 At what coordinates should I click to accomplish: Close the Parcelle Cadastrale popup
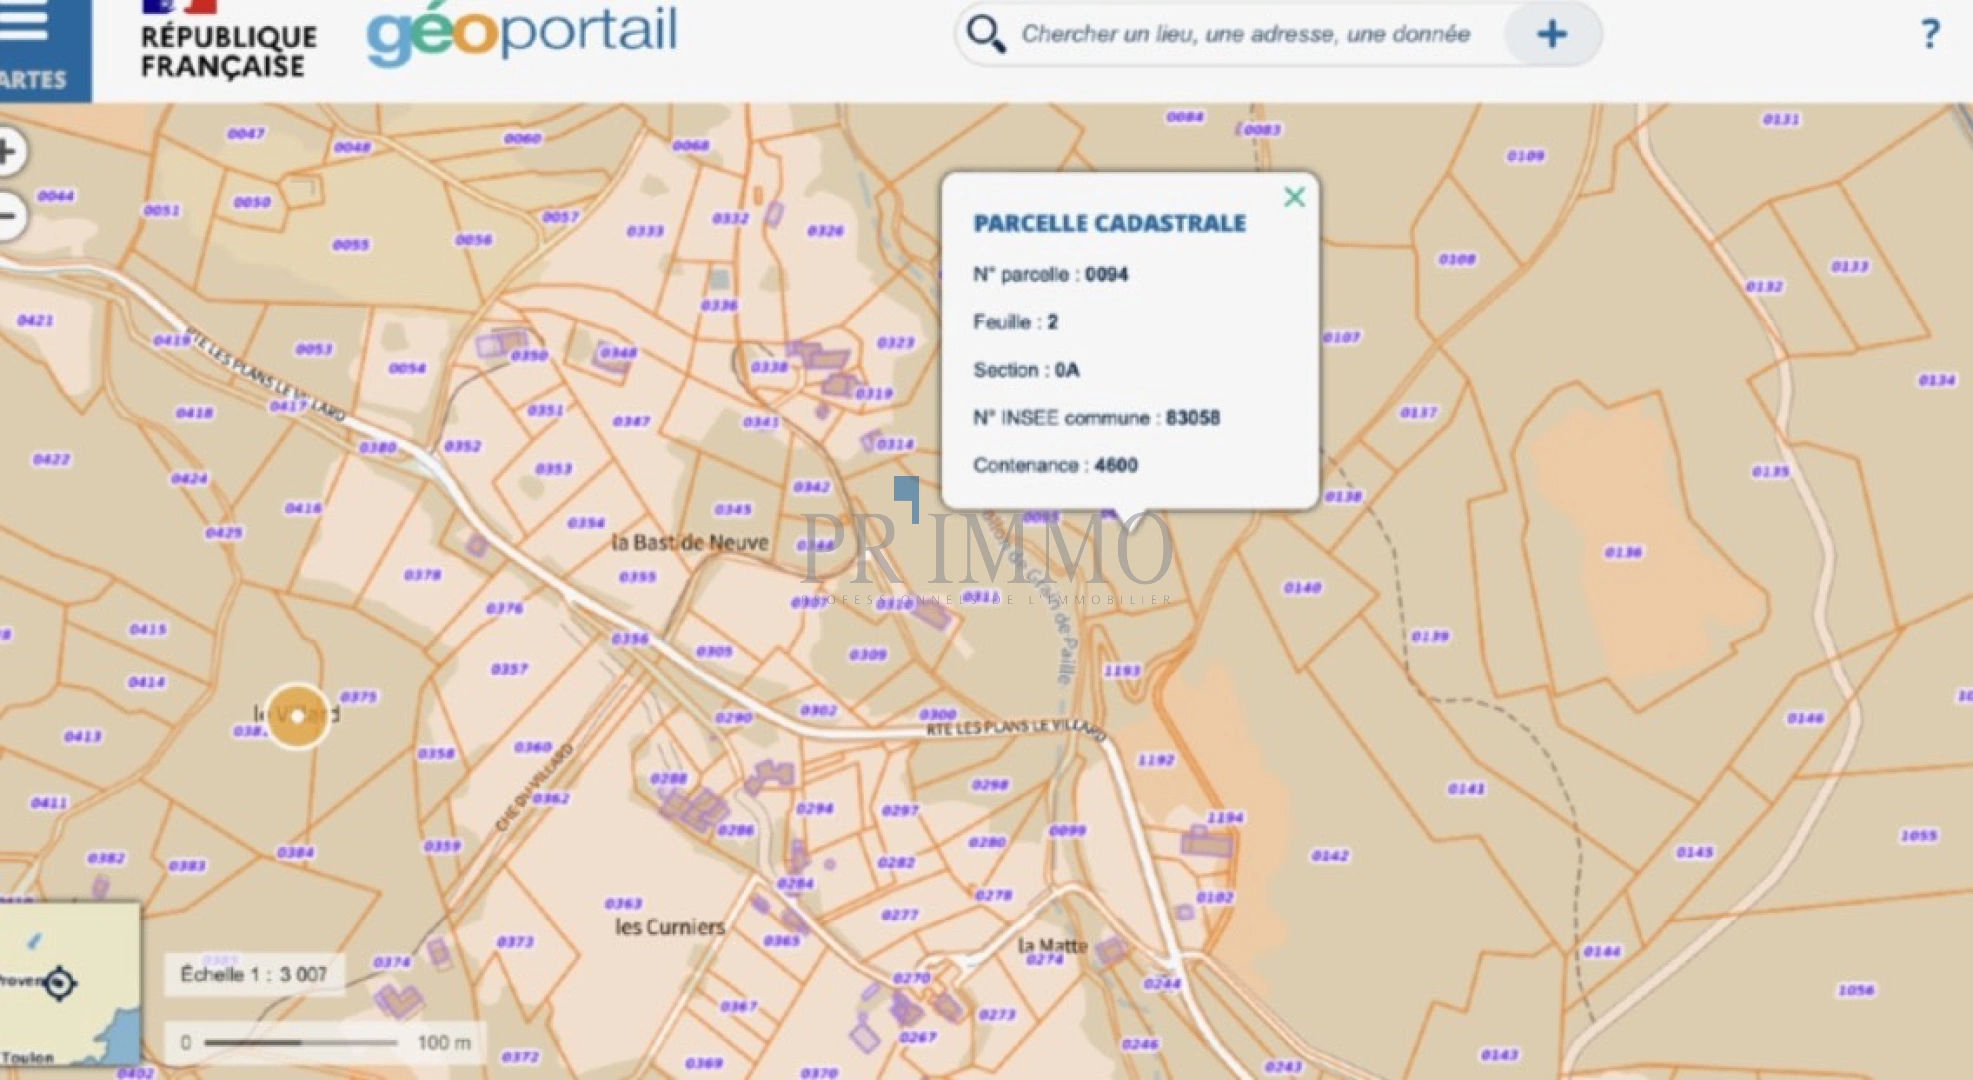click(1294, 197)
